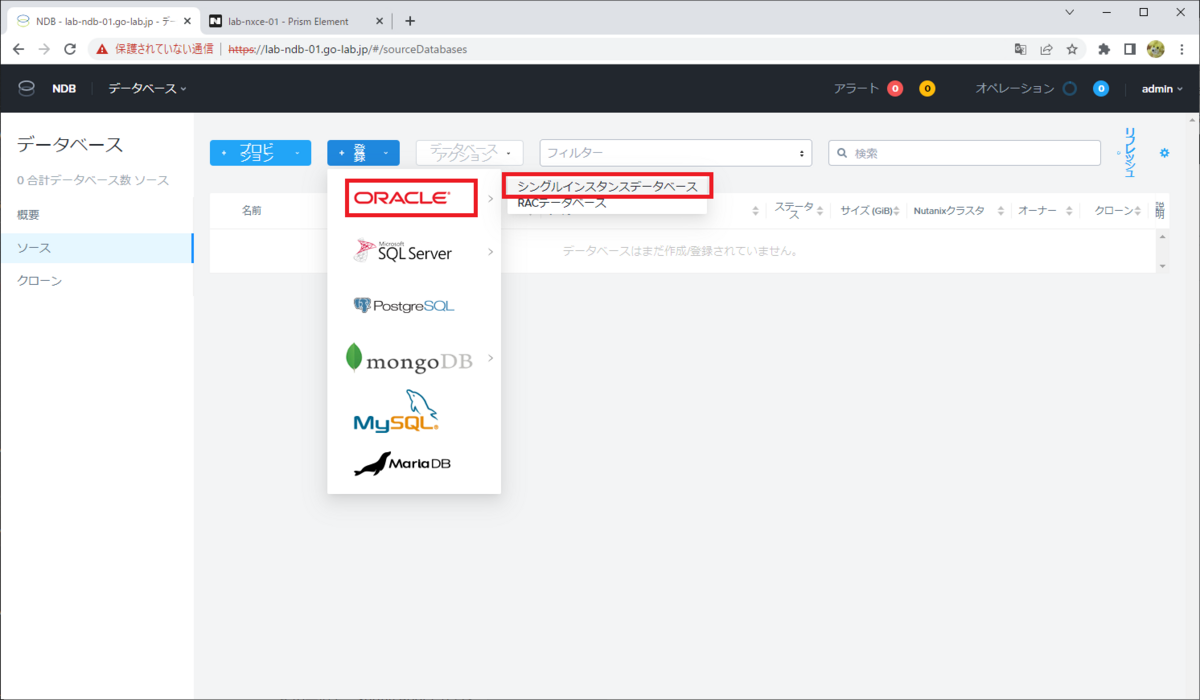Sort by the オーナー column
The image size is (1200, 700).
[1044, 211]
